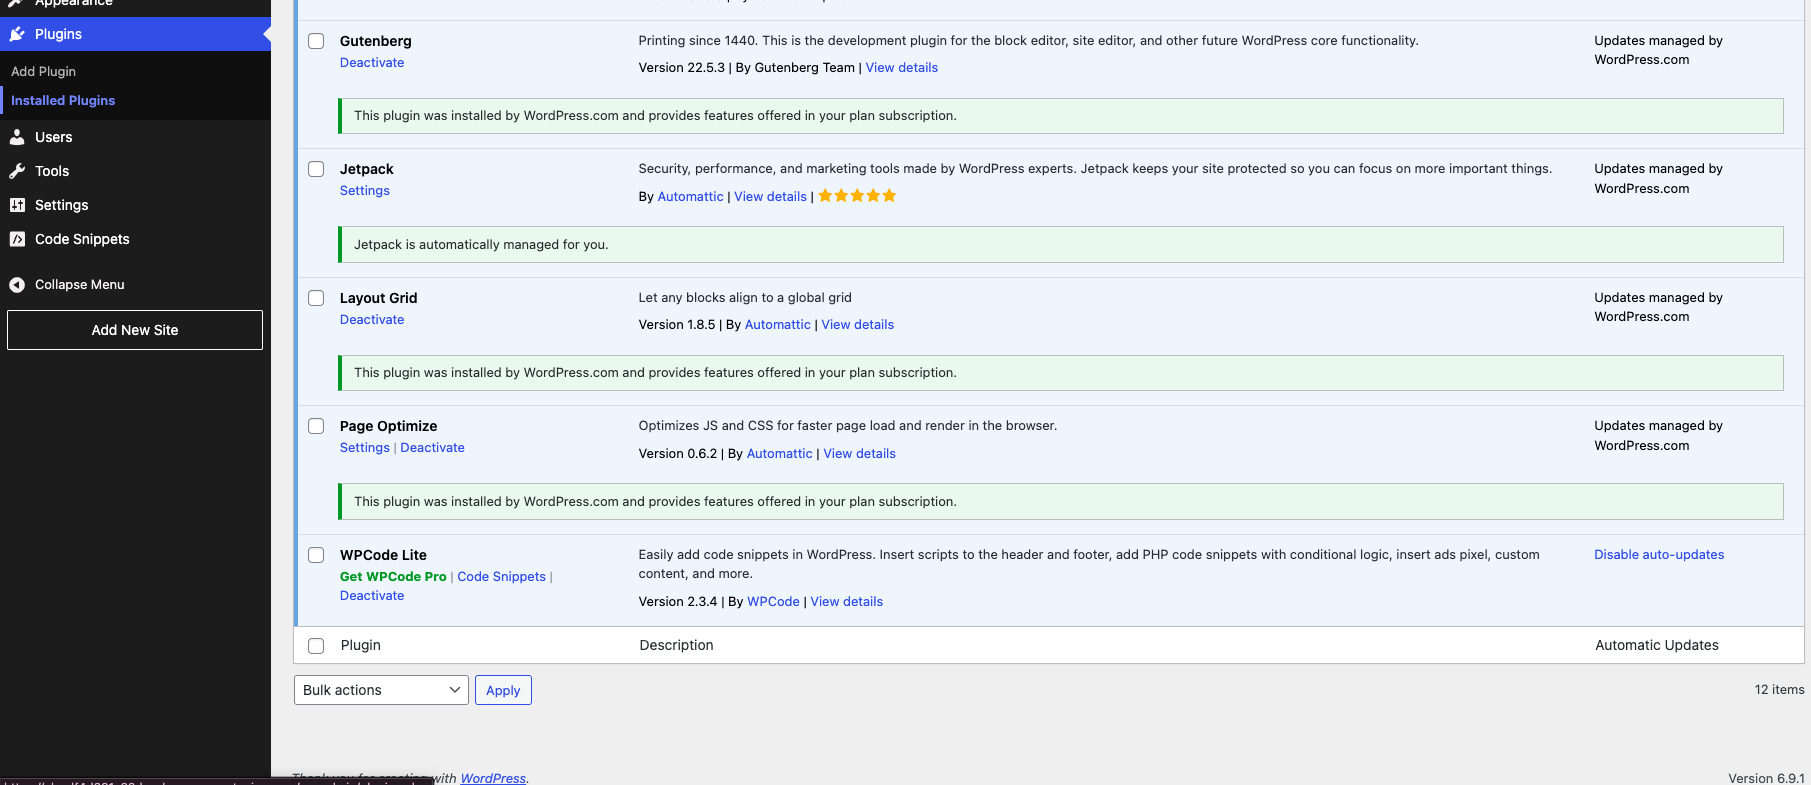Tick the Page Optimize checkbox

pyautogui.click(x=316, y=426)
